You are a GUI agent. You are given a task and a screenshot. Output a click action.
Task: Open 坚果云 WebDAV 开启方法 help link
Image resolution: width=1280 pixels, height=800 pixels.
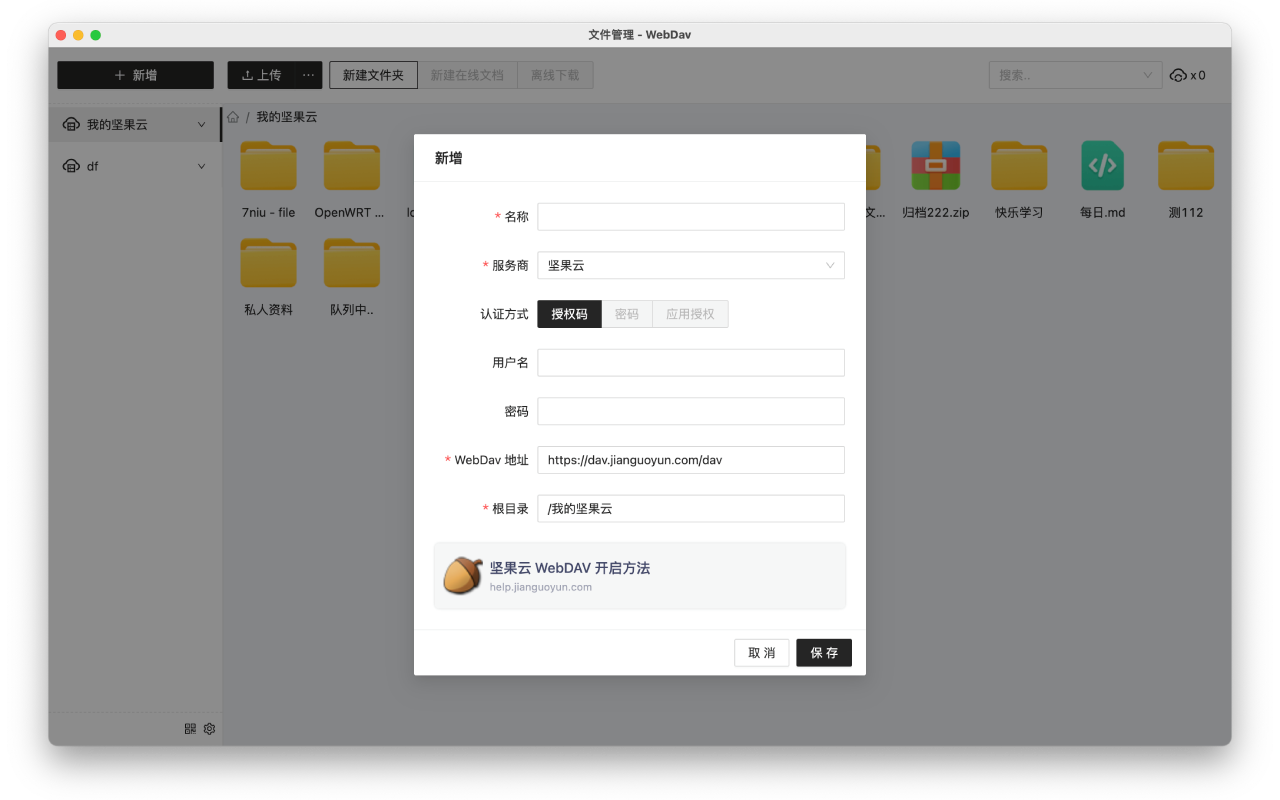point(570,568)
